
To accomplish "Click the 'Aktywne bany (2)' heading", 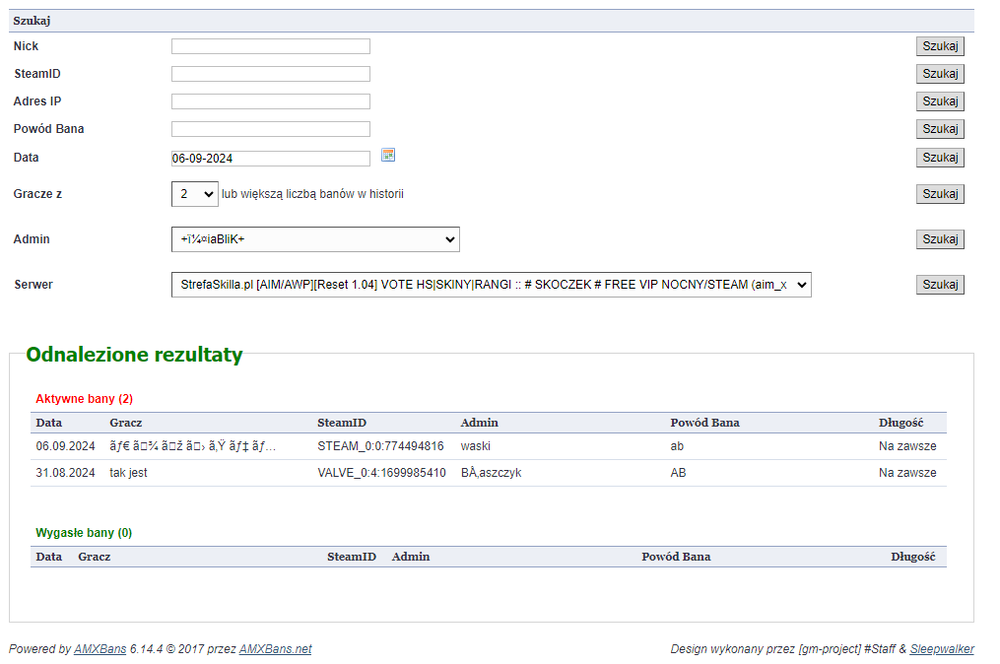I will [x=84, y=399].
